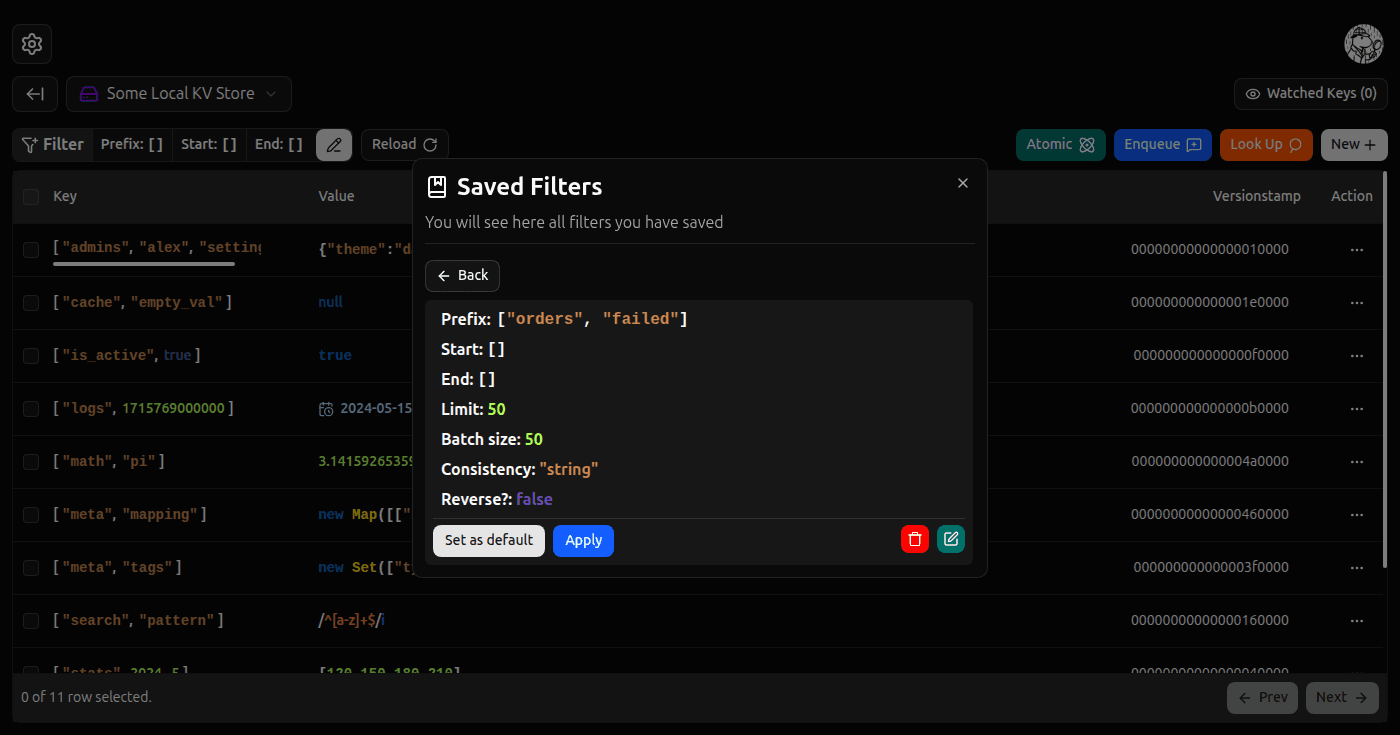Select the math pi row checkbox
Viewport: 1400px width, 735px height.
coord(31,462)
